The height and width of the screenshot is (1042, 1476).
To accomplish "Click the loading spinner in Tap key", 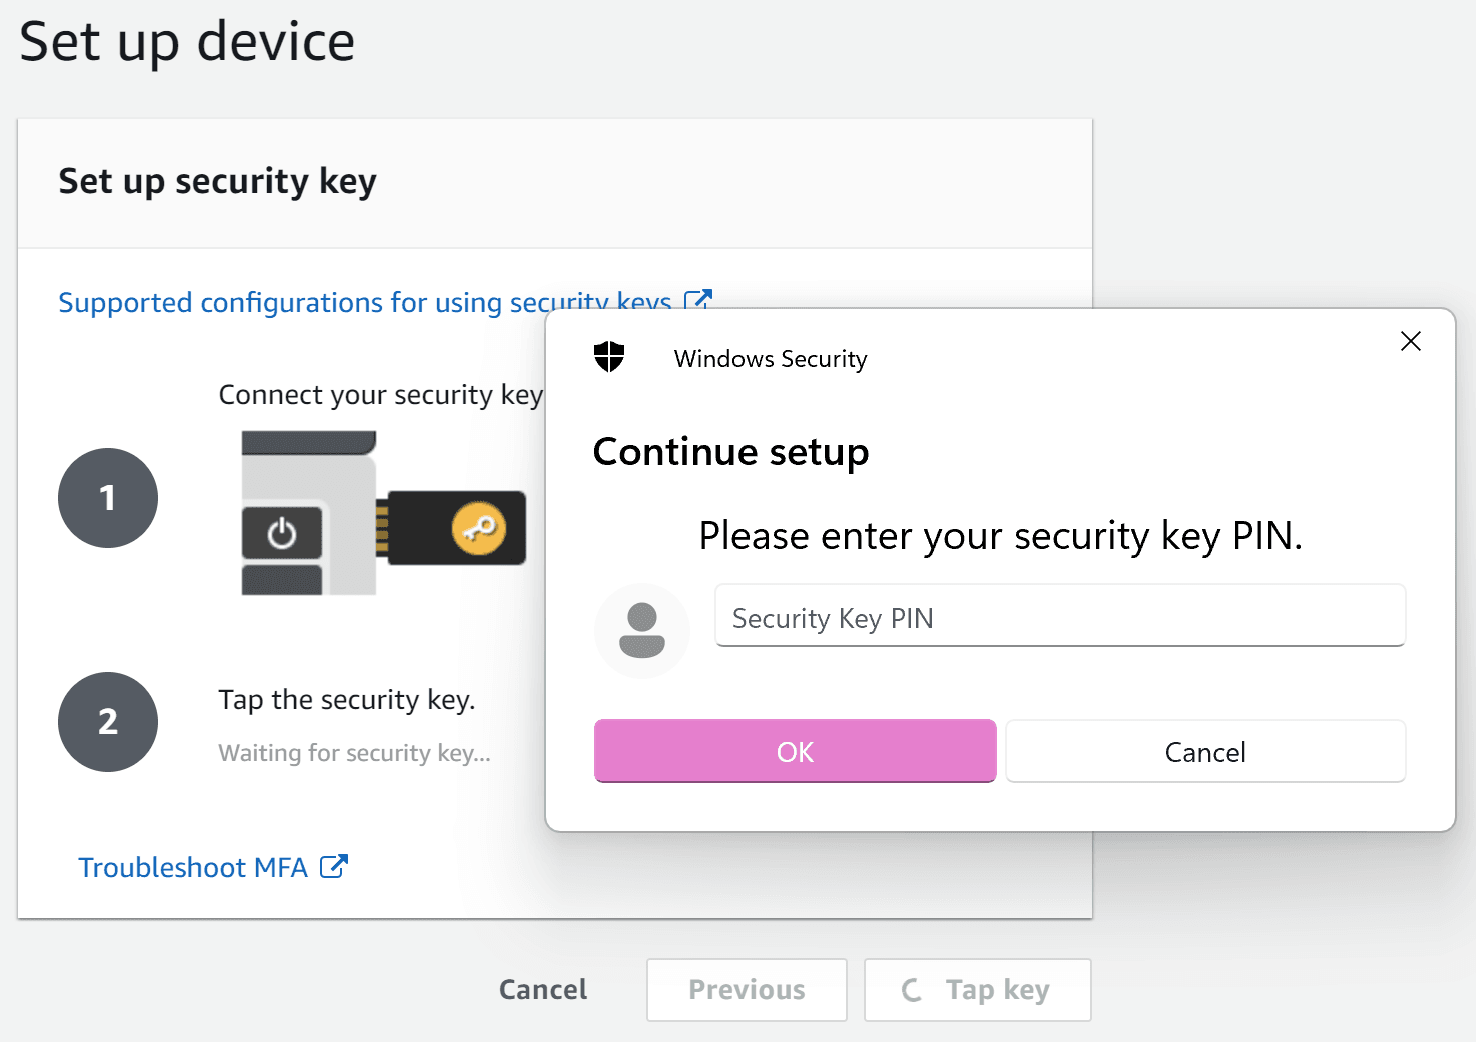I will tap(911, 990).
